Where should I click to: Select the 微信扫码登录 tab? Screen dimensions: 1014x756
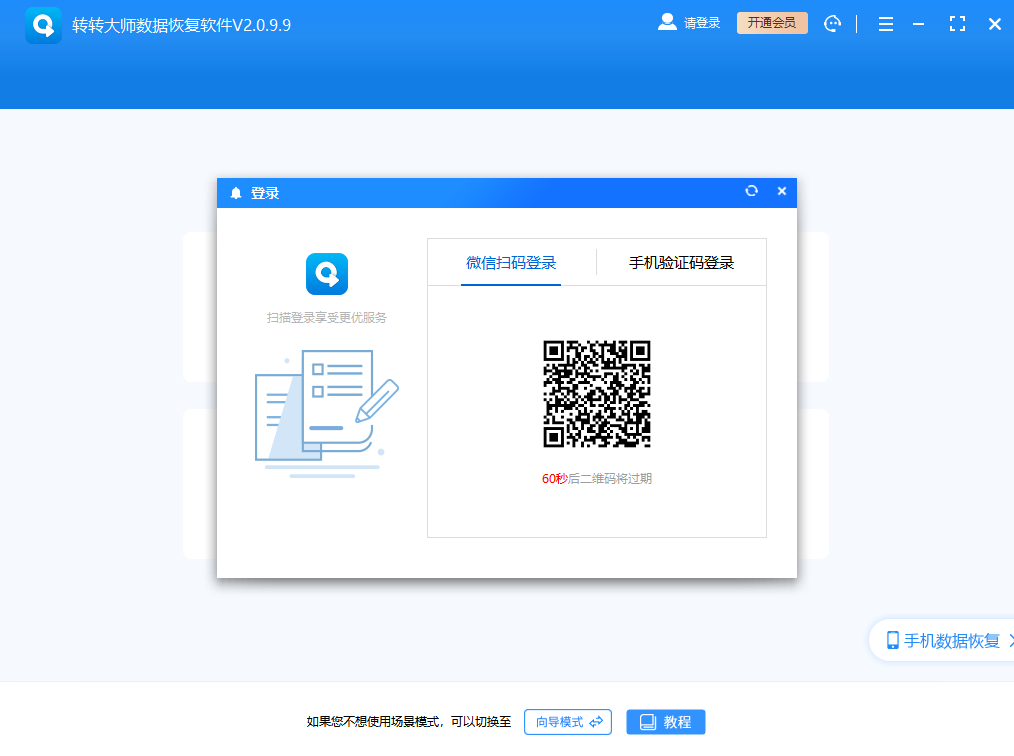[511, 263]
